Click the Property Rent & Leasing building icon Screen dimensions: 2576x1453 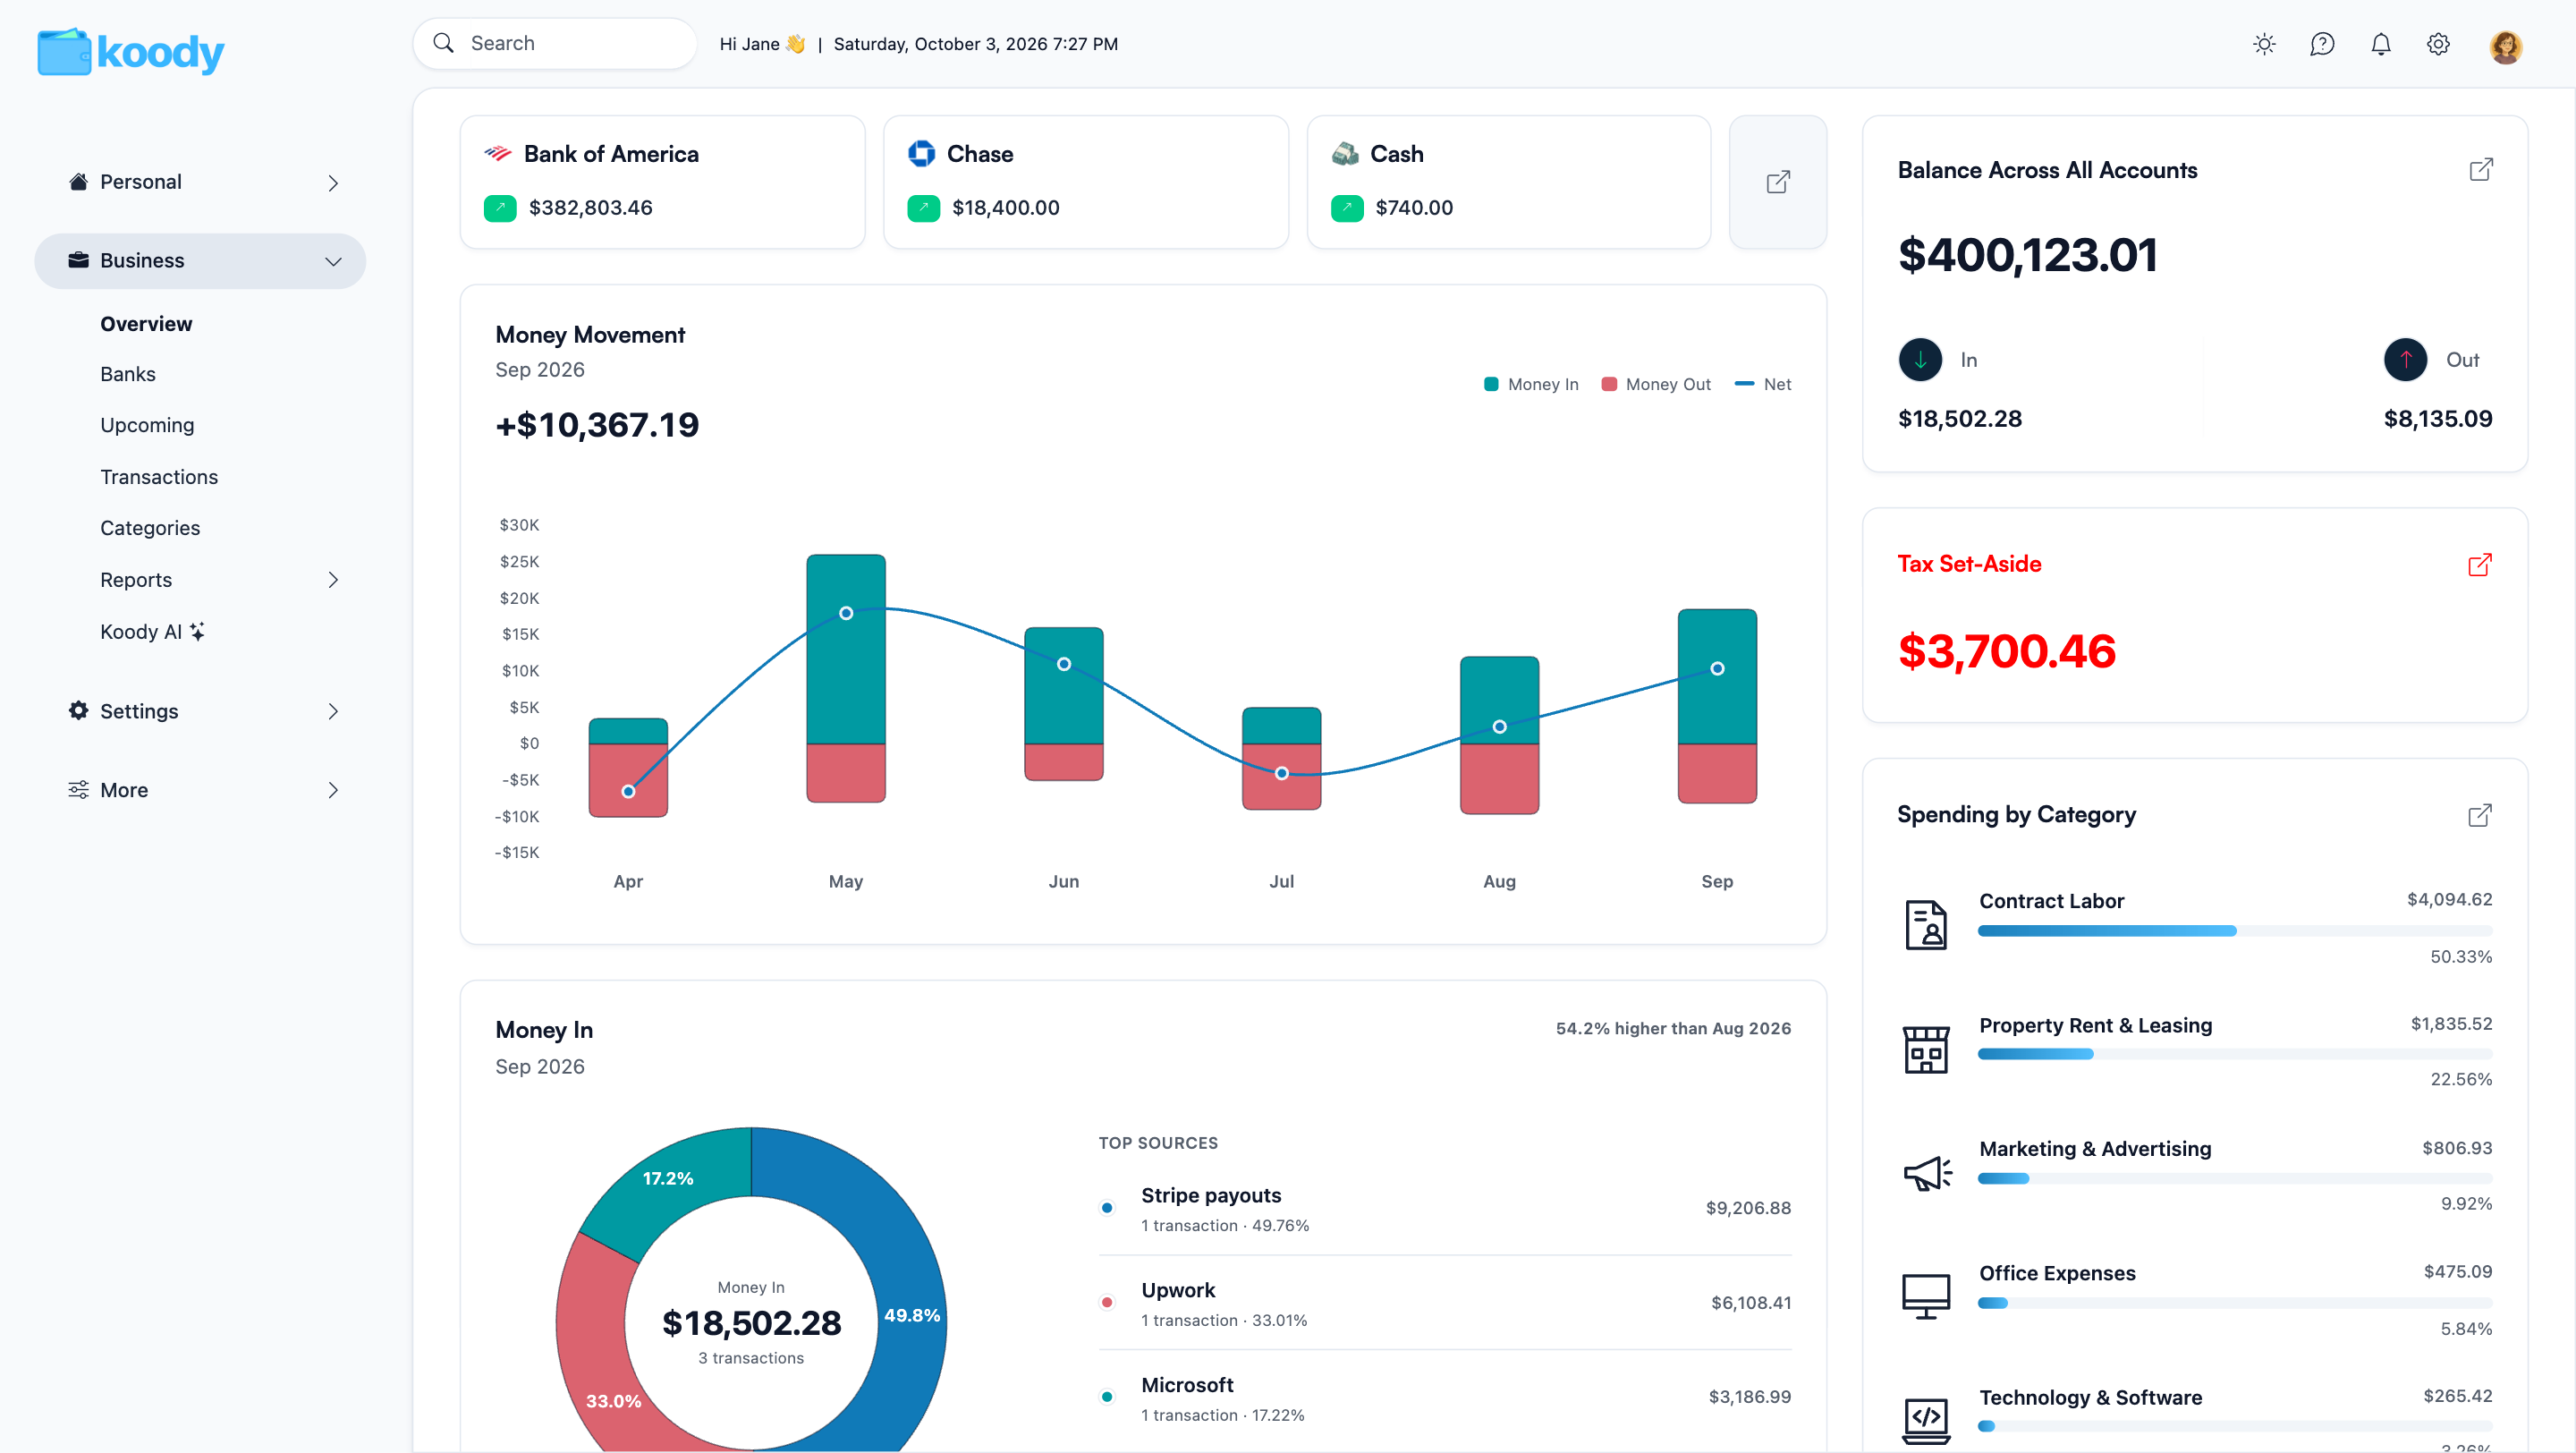click(x=1926, y=1050)
